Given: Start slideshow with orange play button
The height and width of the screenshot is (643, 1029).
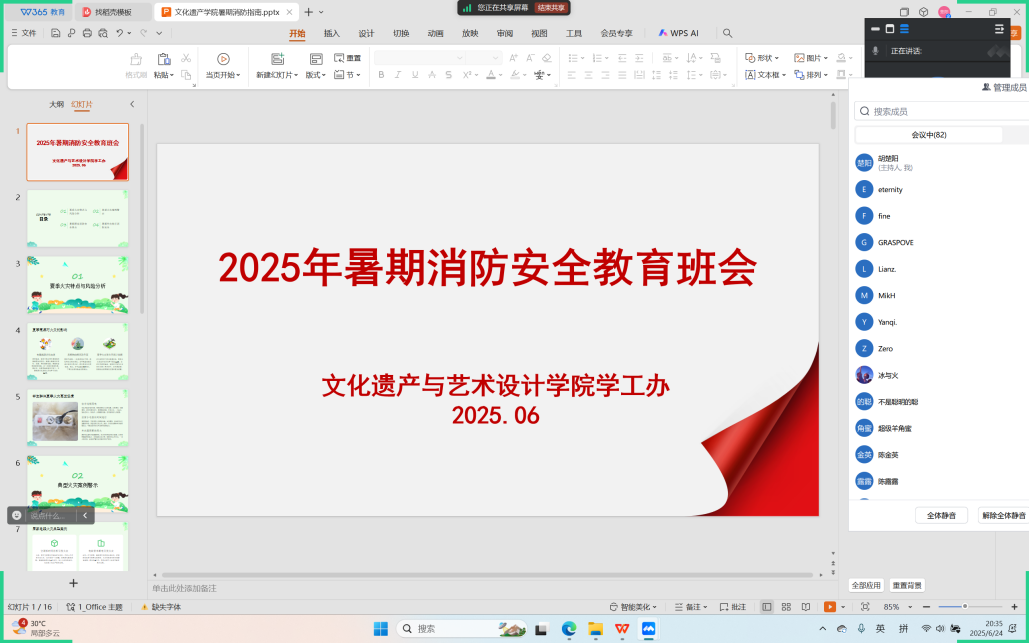Looking at the screenshot, I should coord(830,607).
